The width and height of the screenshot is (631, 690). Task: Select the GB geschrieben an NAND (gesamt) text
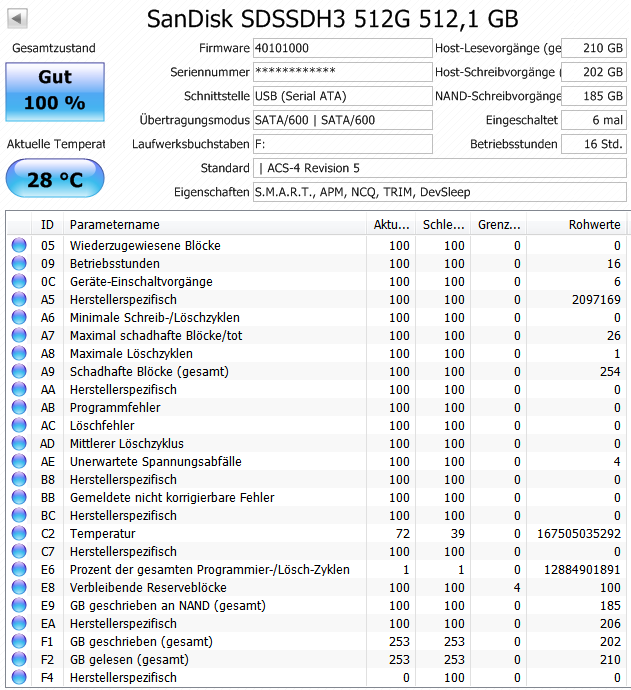(x=168, y=606)
